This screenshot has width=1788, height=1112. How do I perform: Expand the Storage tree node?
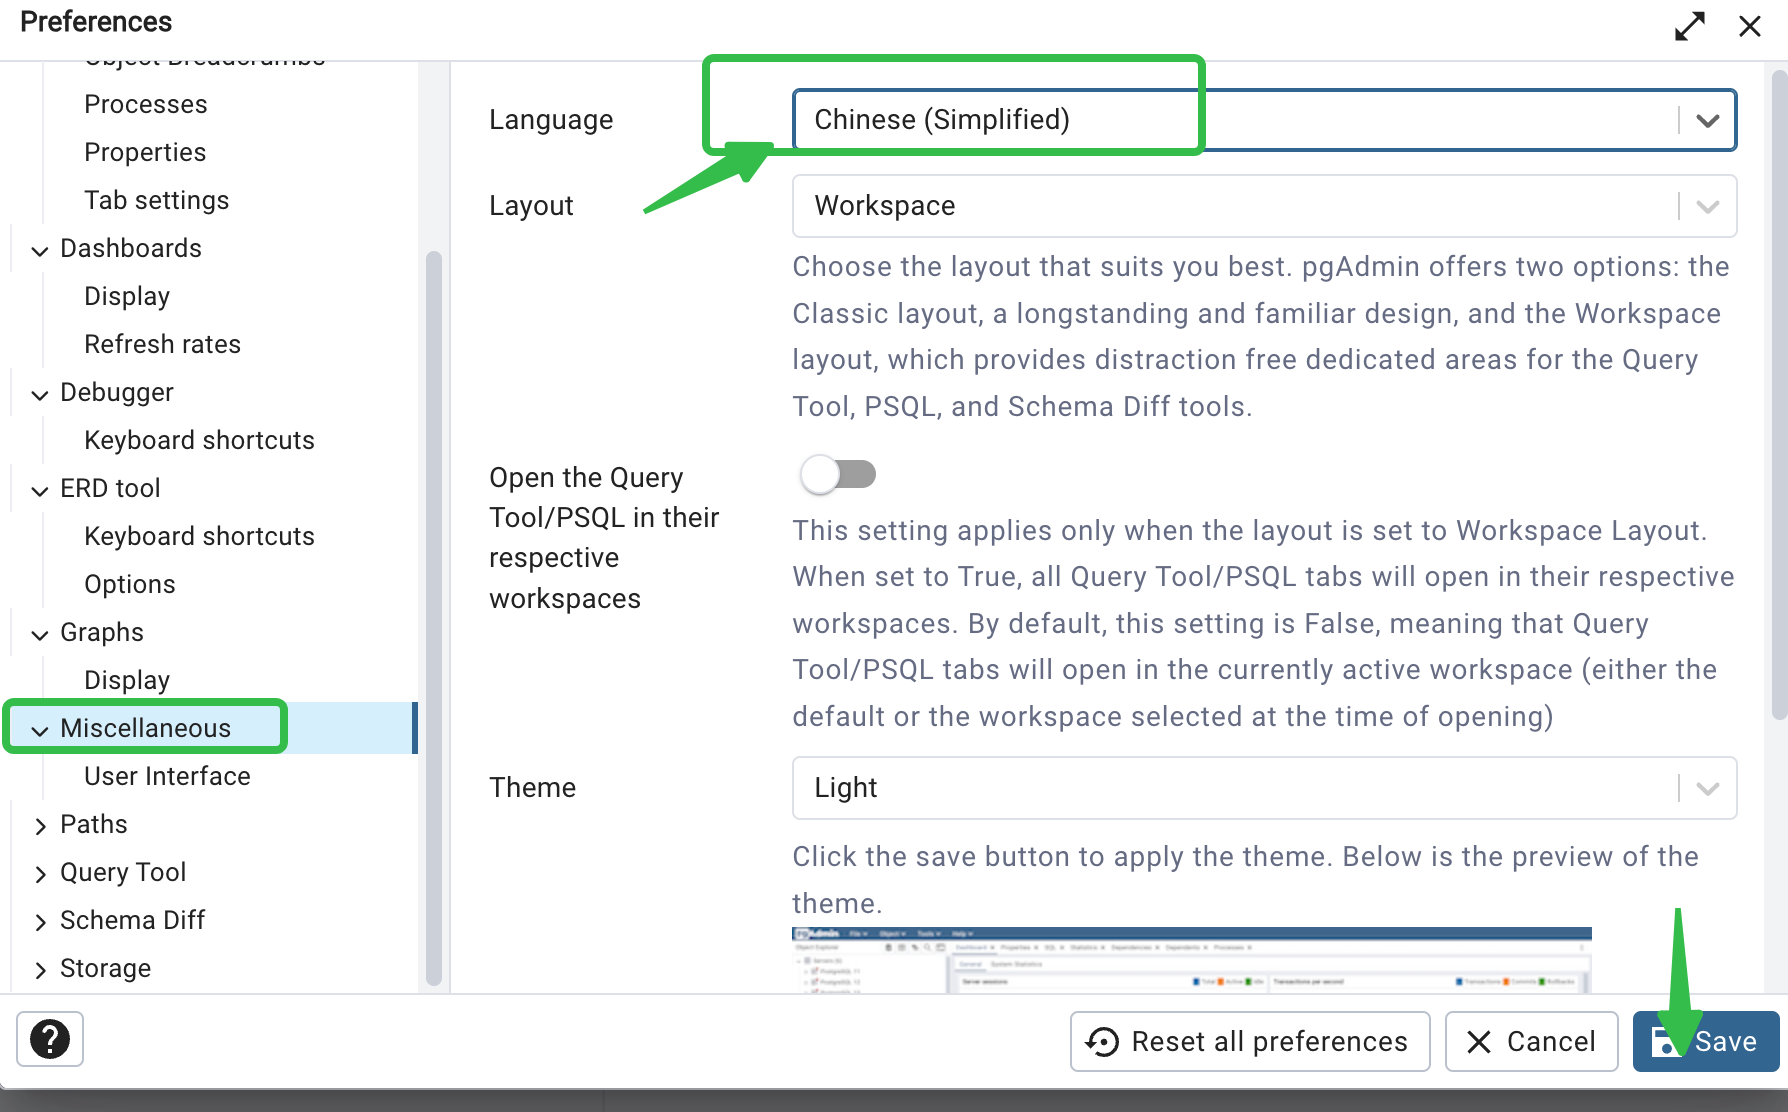(40, 970)
